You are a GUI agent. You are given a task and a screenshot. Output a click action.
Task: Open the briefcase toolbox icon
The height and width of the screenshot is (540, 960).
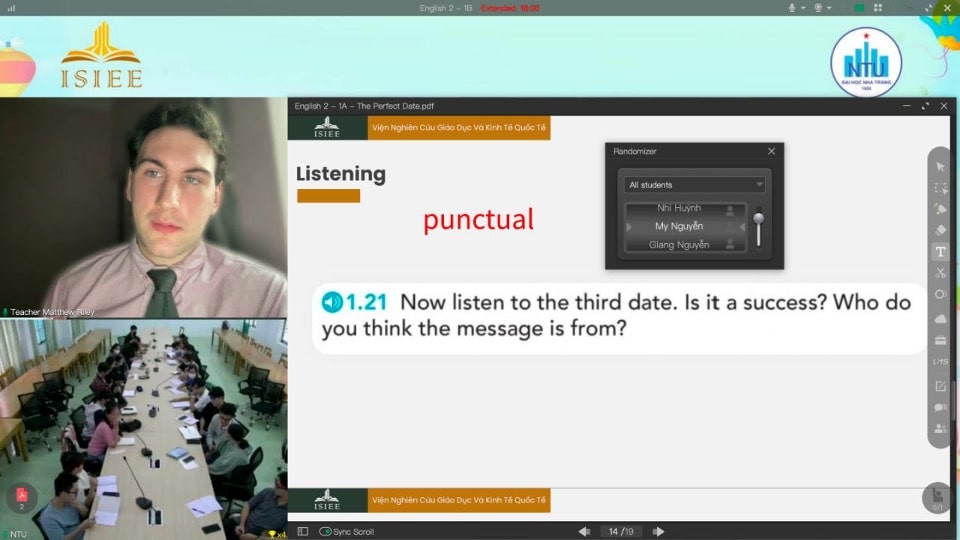tap(940, 340)
